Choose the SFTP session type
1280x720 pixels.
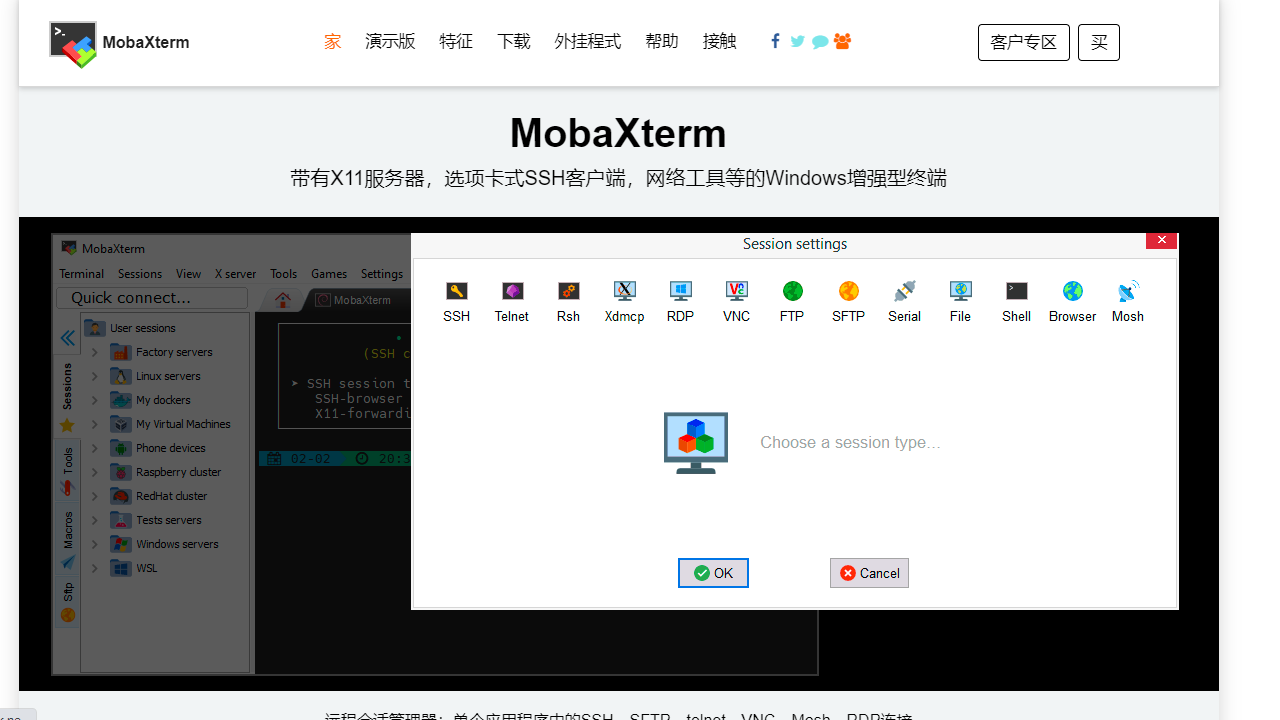pos(848,300)
